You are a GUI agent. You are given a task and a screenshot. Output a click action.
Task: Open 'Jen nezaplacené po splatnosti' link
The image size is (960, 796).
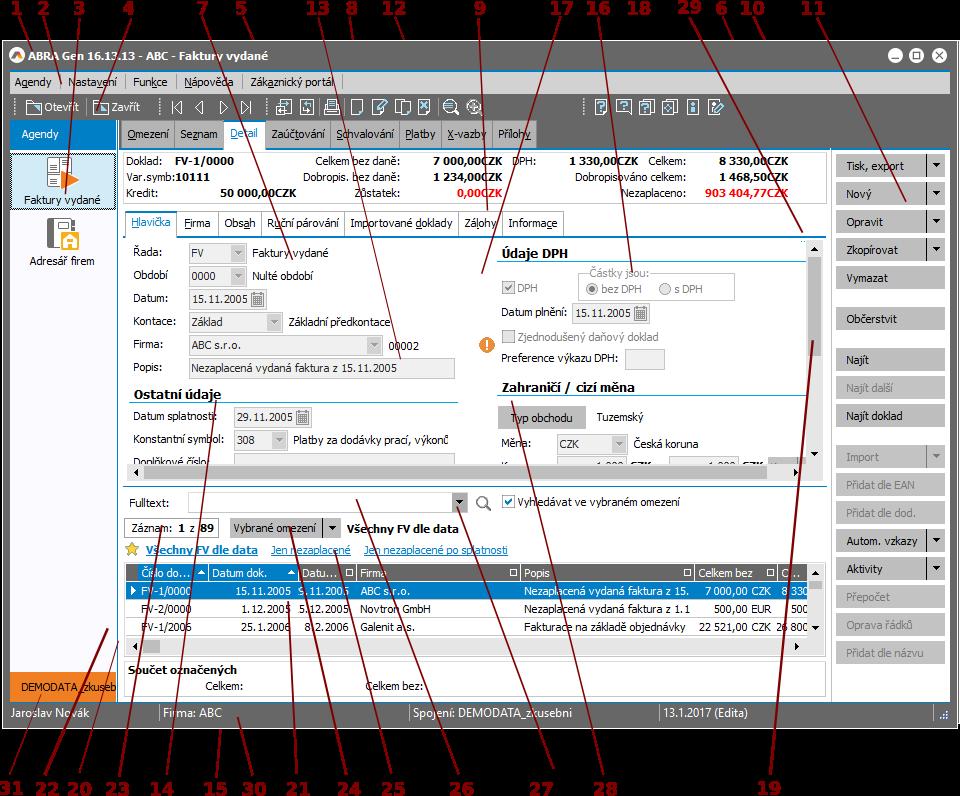435,550
